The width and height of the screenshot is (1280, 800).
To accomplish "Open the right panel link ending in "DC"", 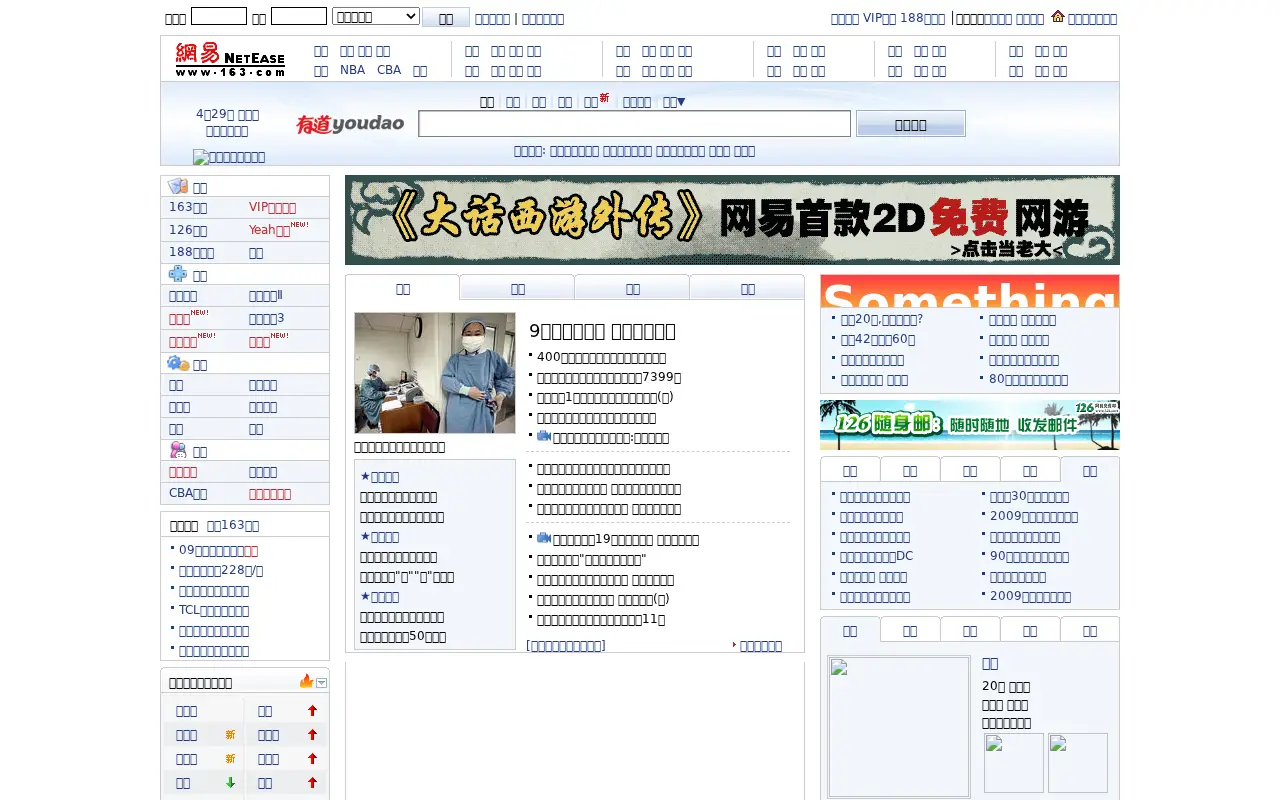I will (877, 556).
